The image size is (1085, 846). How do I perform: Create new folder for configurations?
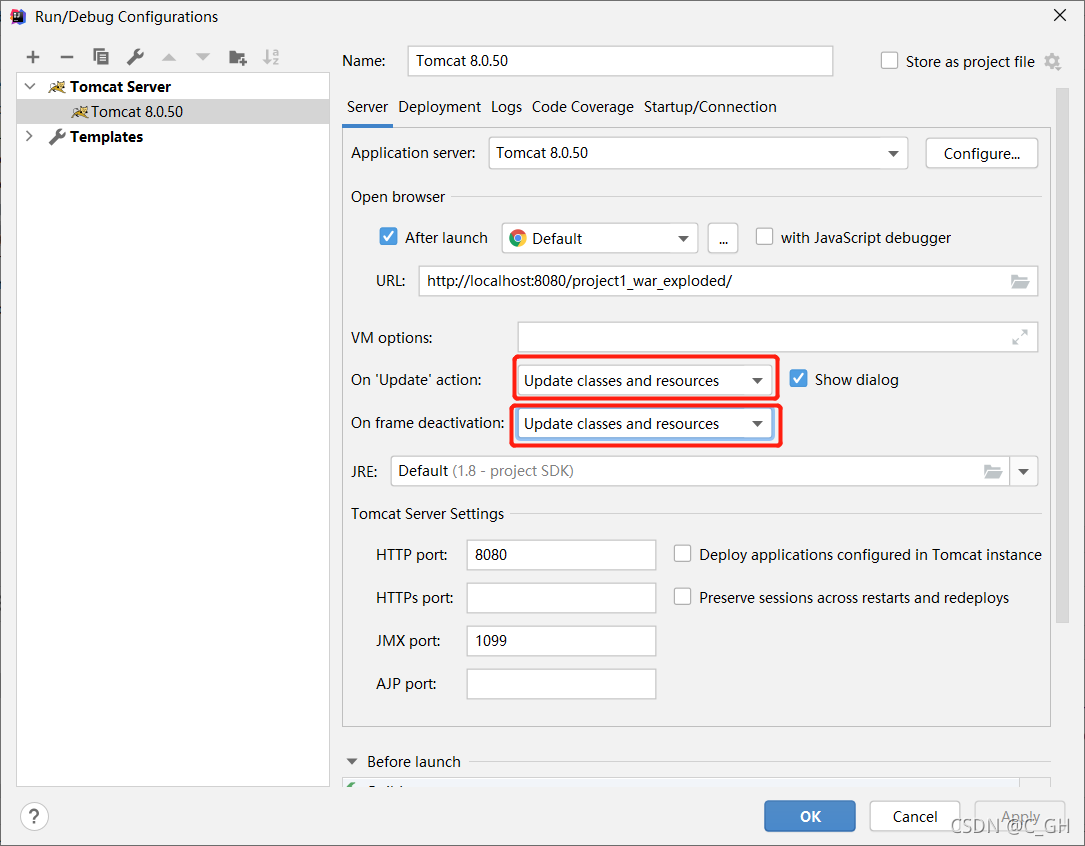tap(237, 57)
